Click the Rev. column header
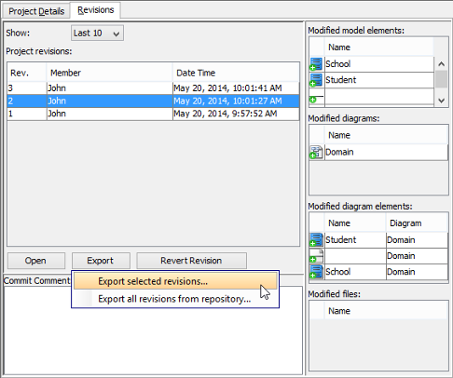This screenshot has width=453, height=378. 27,73
